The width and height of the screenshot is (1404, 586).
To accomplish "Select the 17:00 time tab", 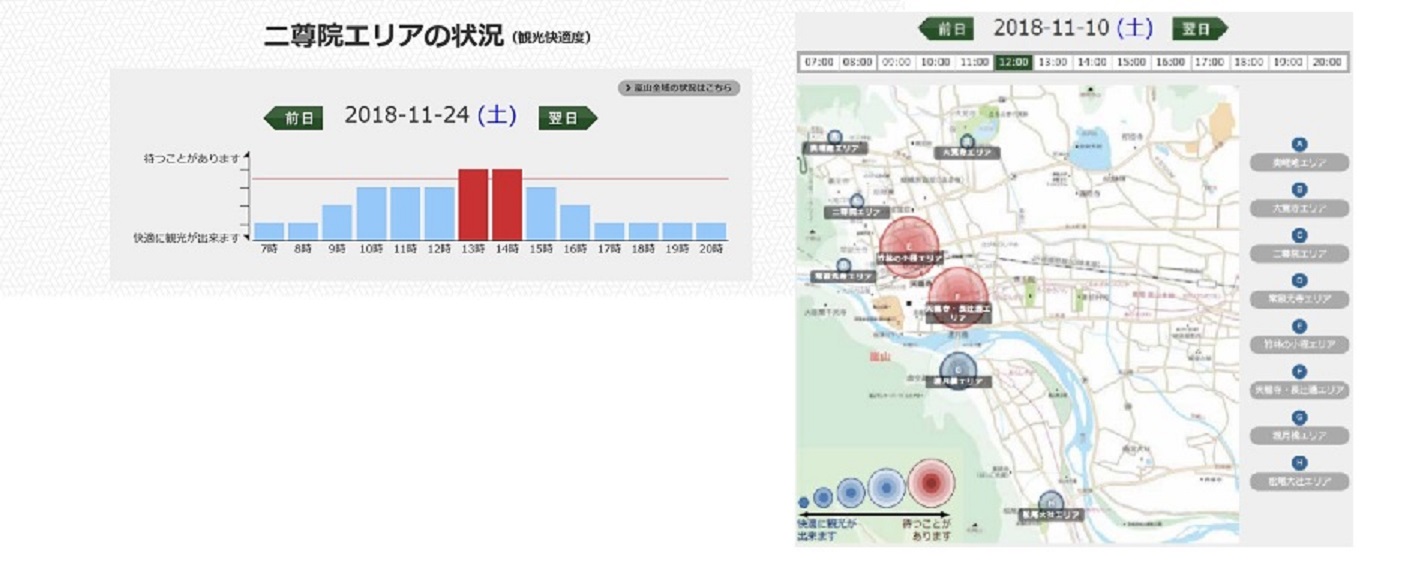I will [x=1209, y=62].
